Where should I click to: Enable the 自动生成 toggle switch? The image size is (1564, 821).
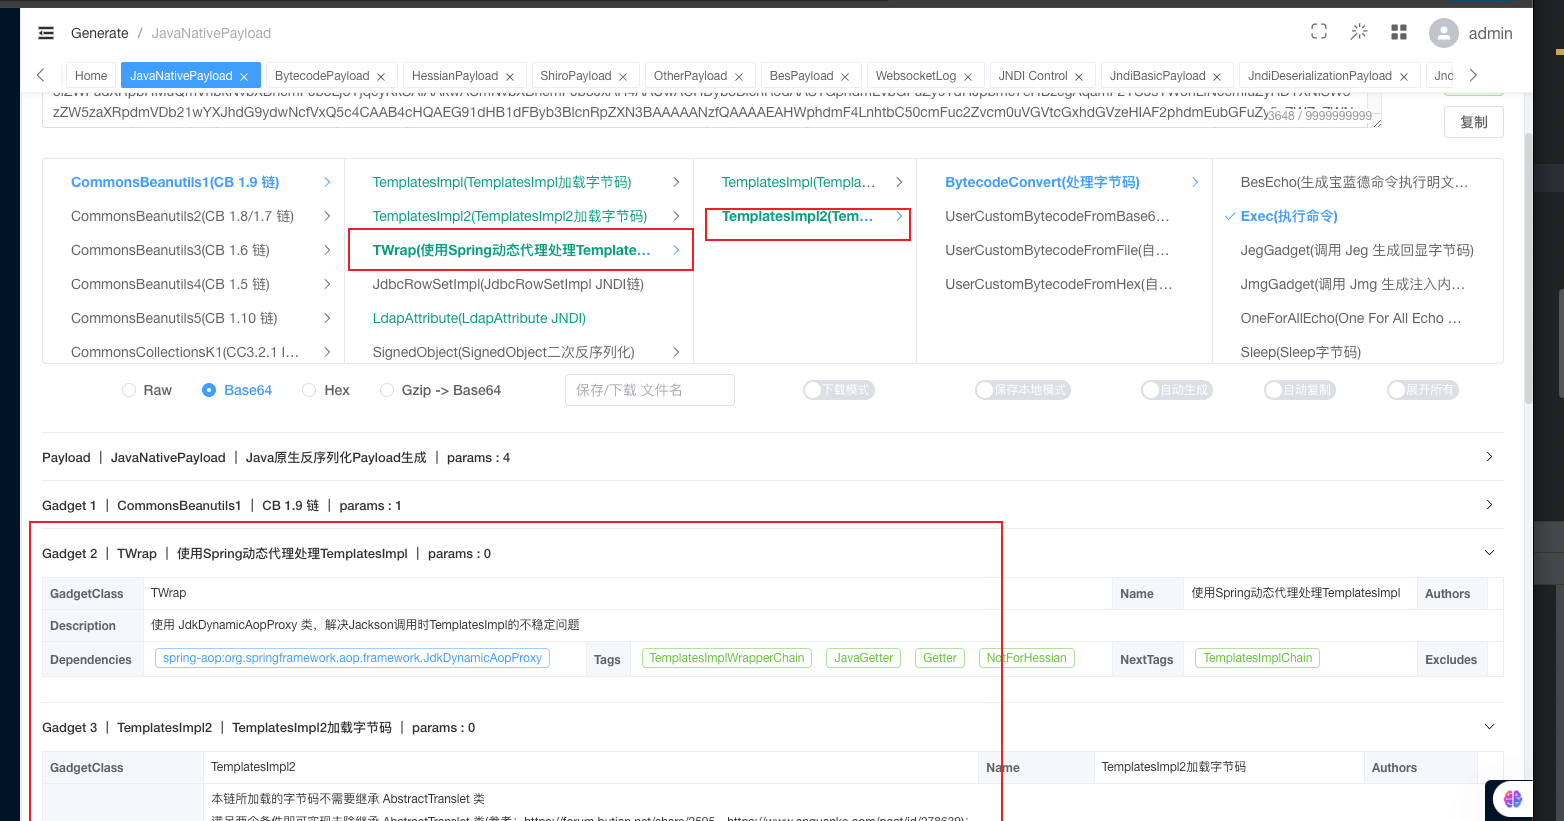tap(1176, 390)
